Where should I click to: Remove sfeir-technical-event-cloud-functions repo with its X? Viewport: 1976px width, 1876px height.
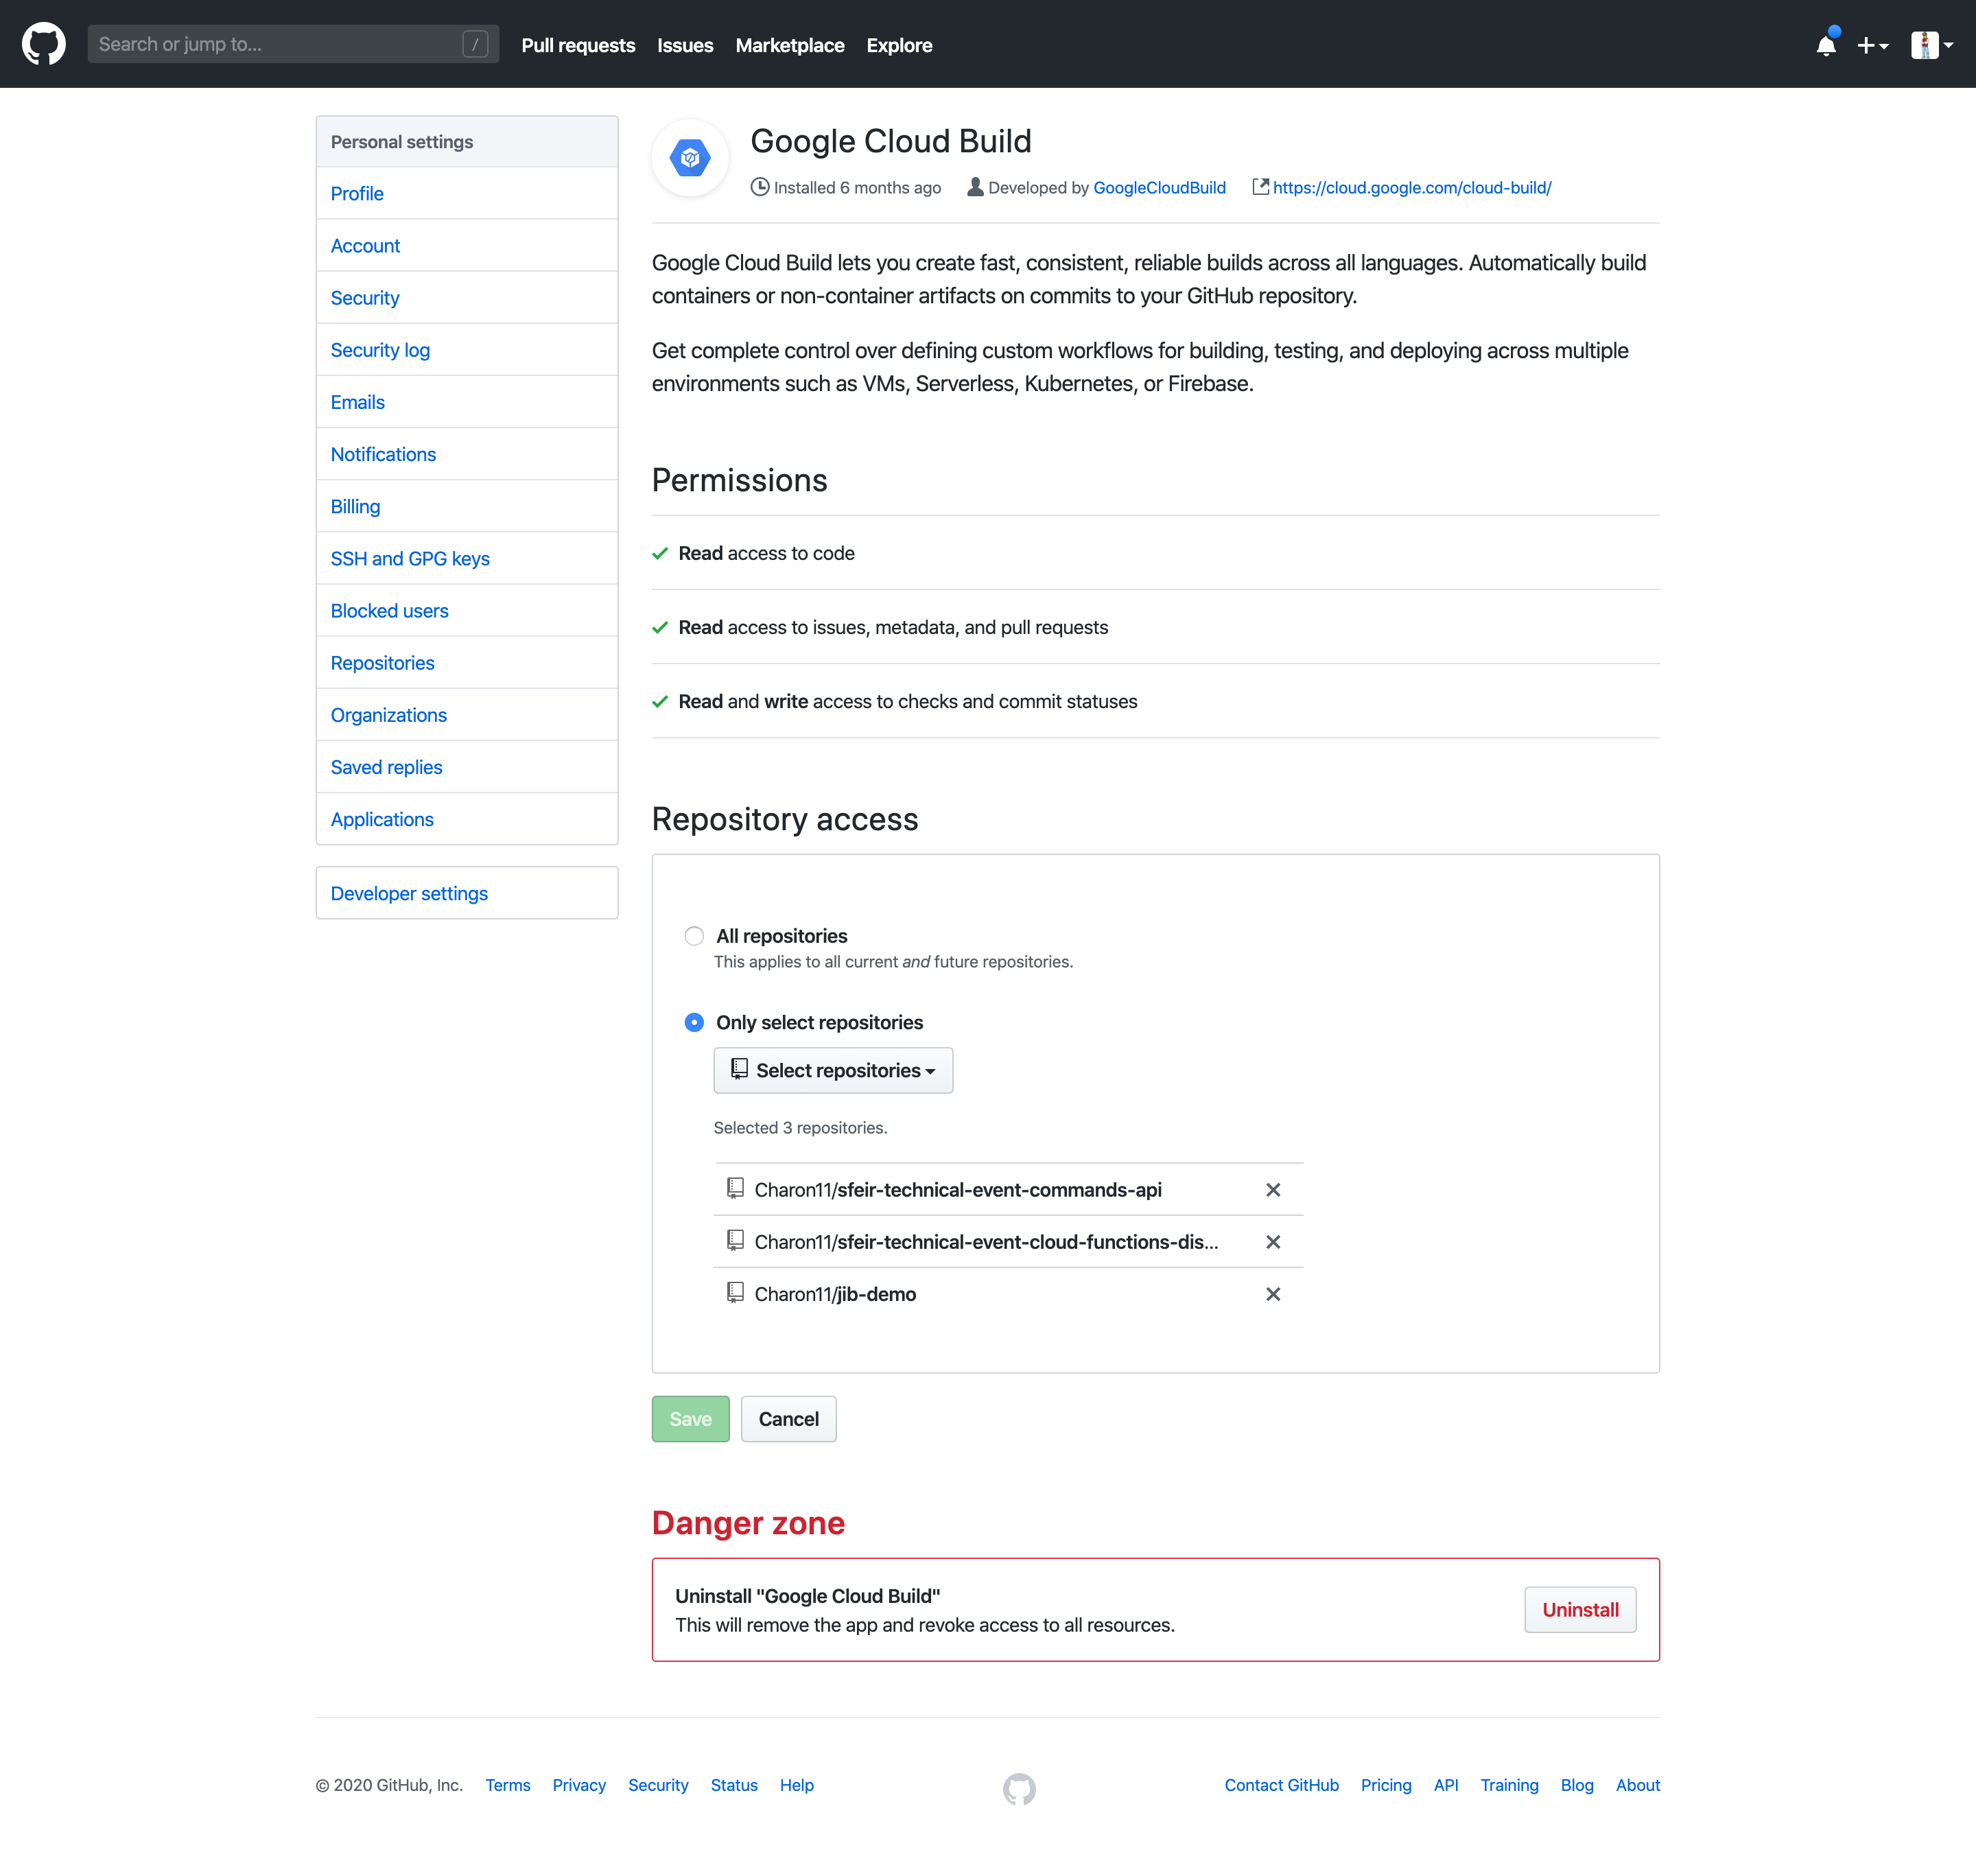tap(1273, 1242)
